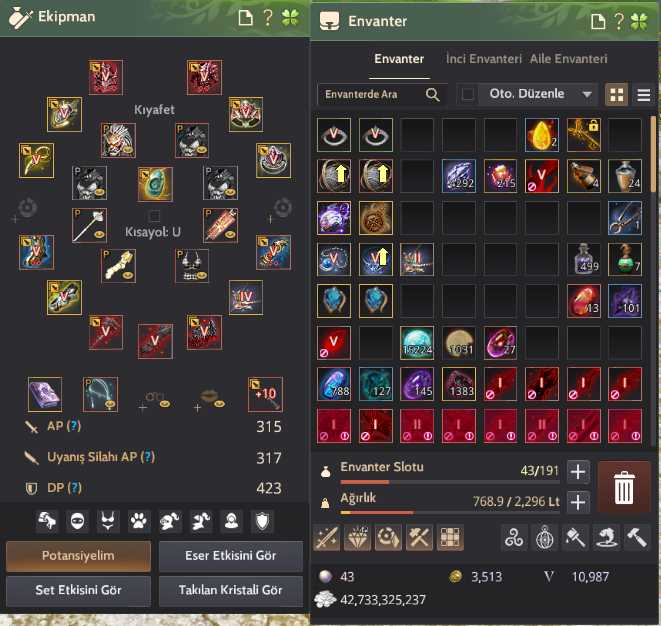Increase Ağırlık limit with plus button
This screenshot has width=661, height=626.
[x=578, y=502]
